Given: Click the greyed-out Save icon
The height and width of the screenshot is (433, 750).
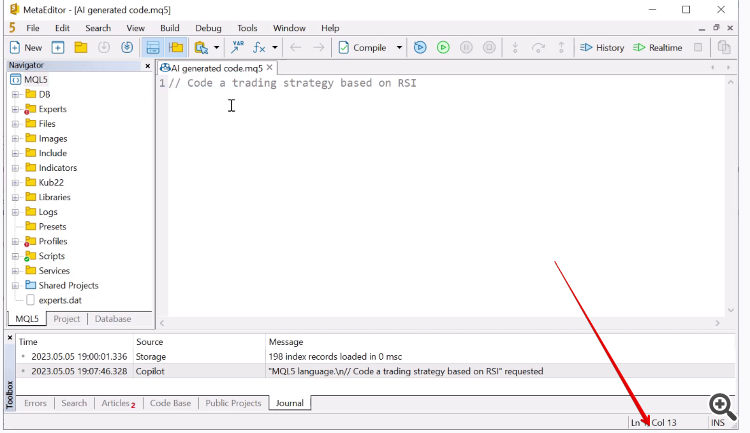Looking at the screenshot, I should 104,47.
